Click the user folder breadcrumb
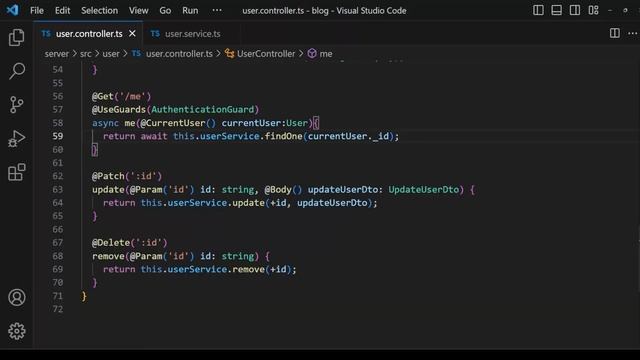This screenshot has width=640, height=360. [x=111, y=54]
